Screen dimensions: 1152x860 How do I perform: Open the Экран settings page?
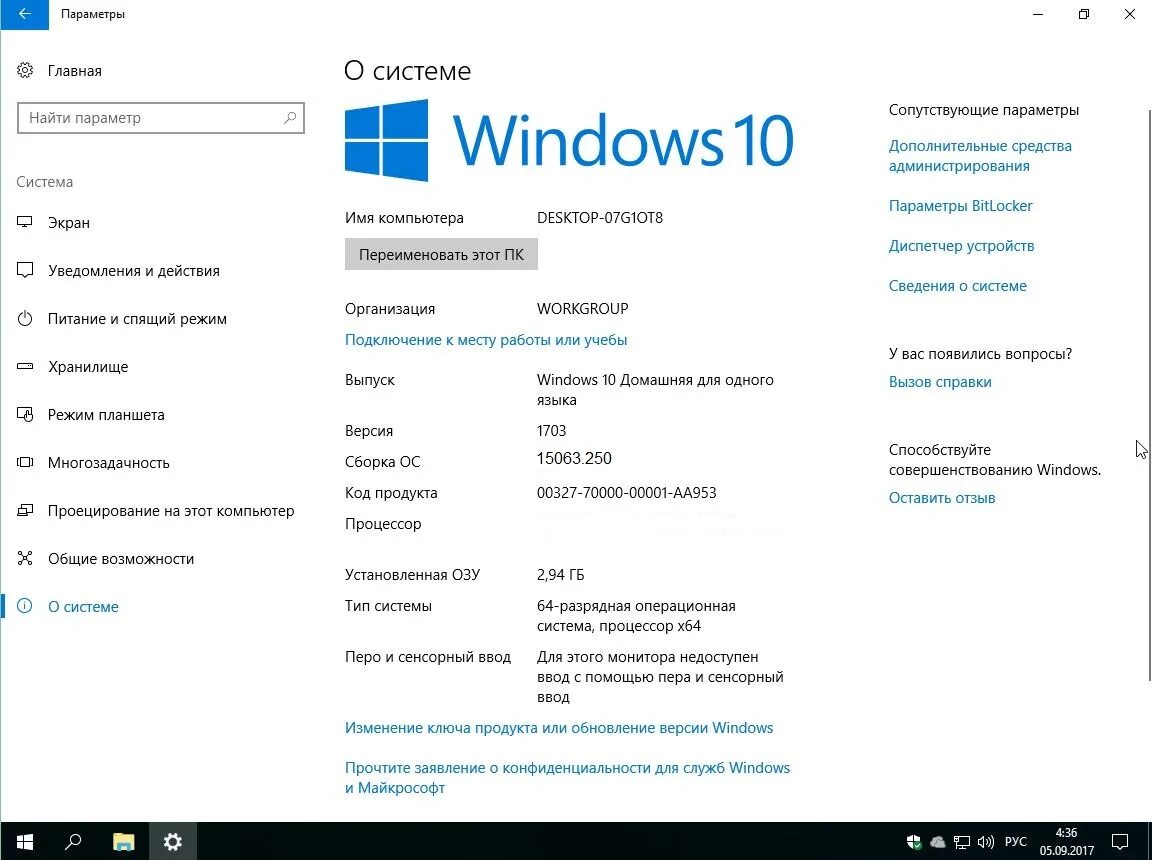pos(68,223)
